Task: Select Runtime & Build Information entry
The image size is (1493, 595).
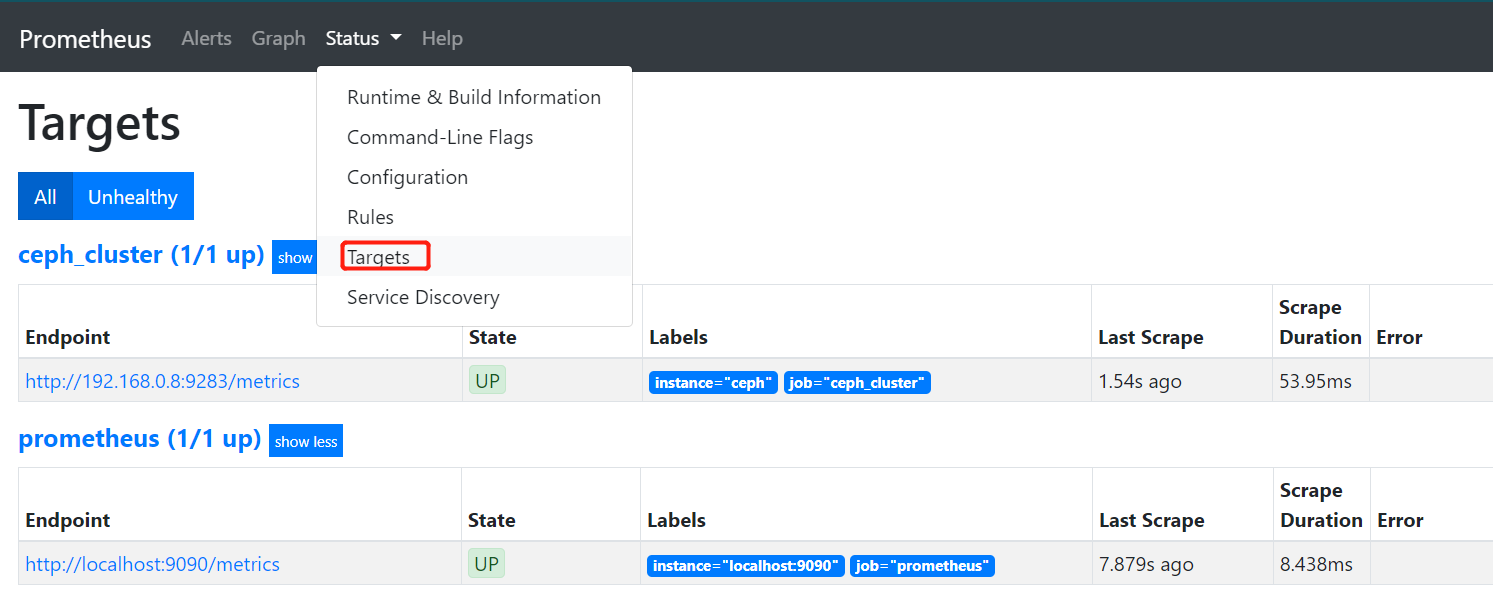Action: click(x=473, y=97)
